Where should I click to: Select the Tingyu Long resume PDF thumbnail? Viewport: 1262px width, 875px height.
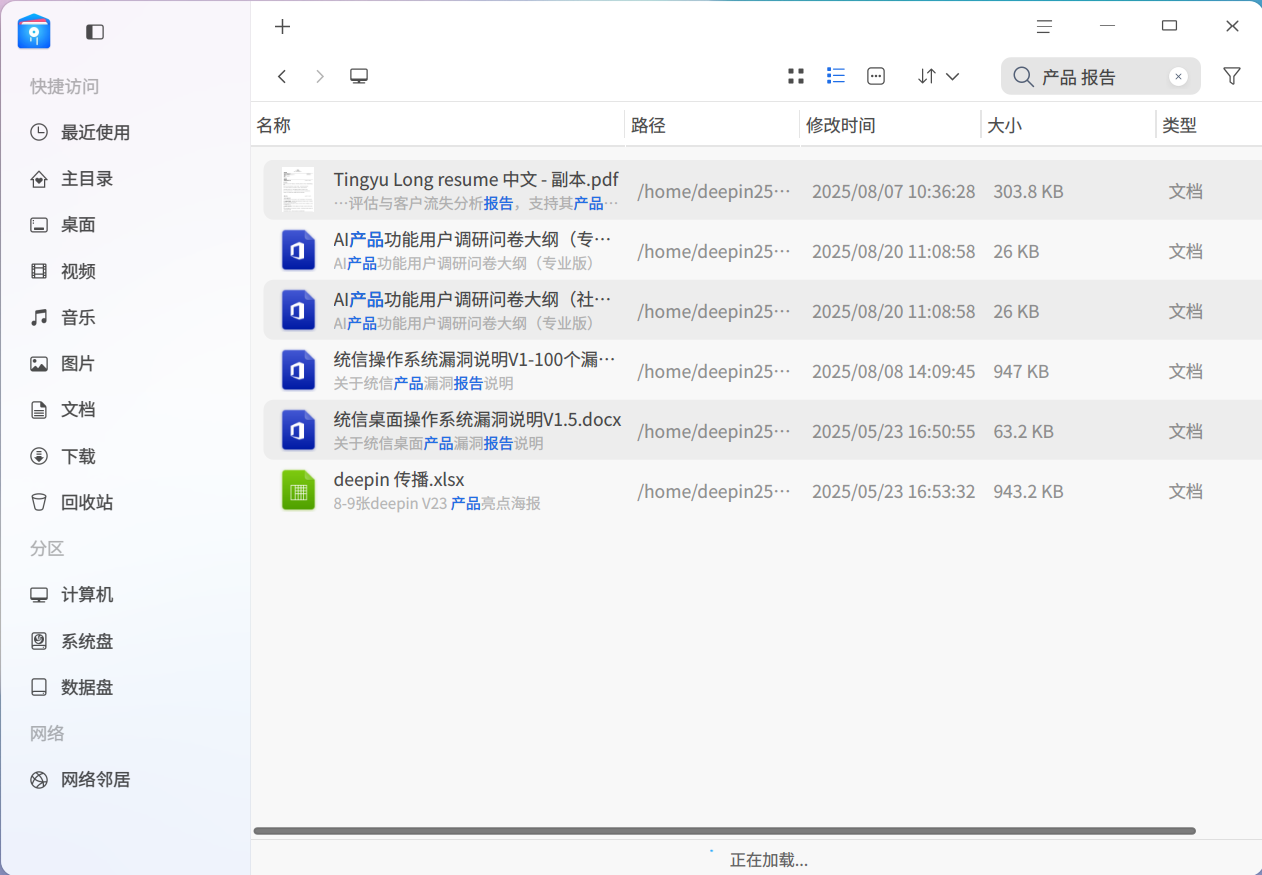pyautogui.click(x=298, y=190)
